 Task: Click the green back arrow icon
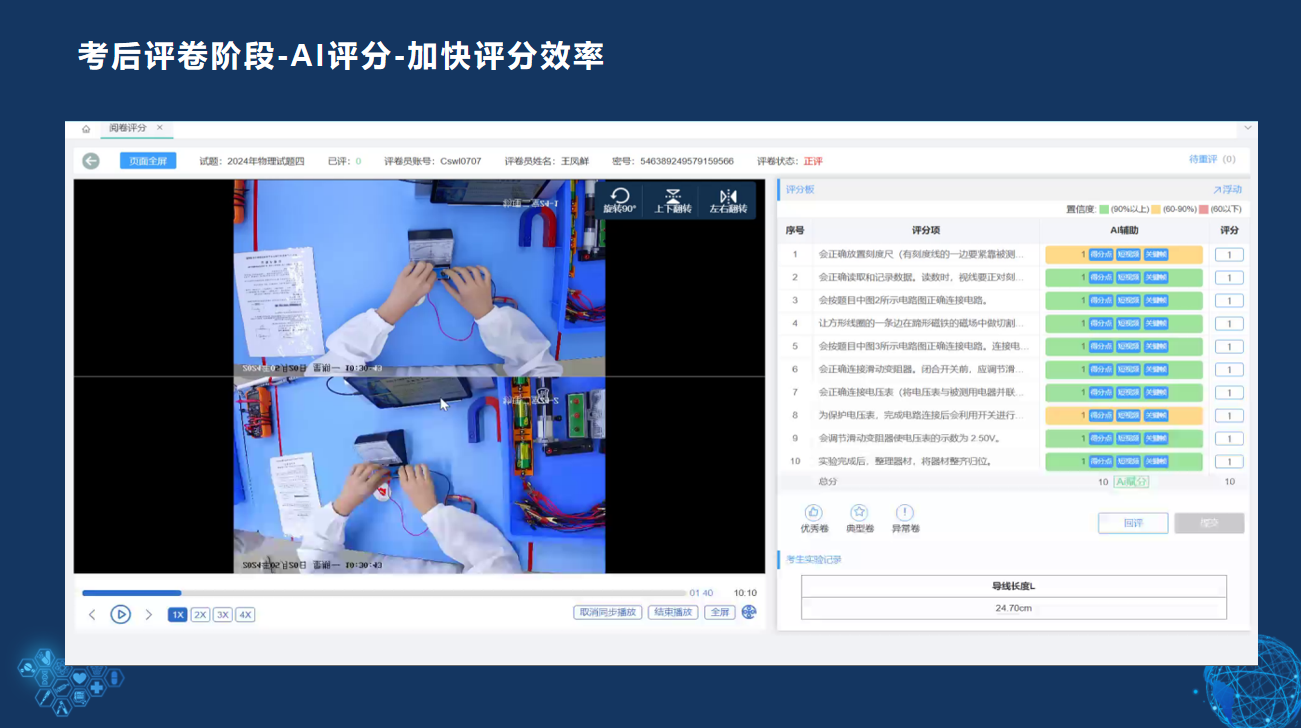(91, 161)
